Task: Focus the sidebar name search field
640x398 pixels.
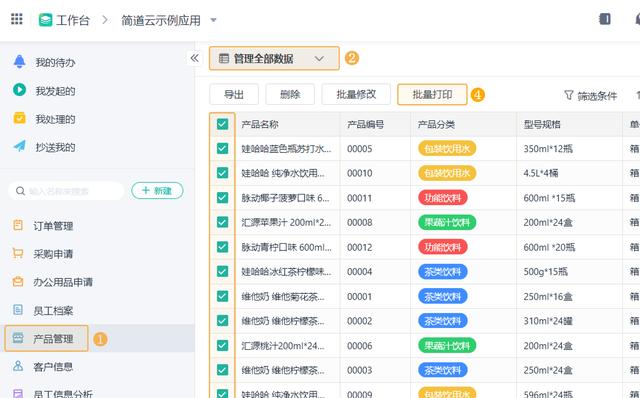Action: 66,191
